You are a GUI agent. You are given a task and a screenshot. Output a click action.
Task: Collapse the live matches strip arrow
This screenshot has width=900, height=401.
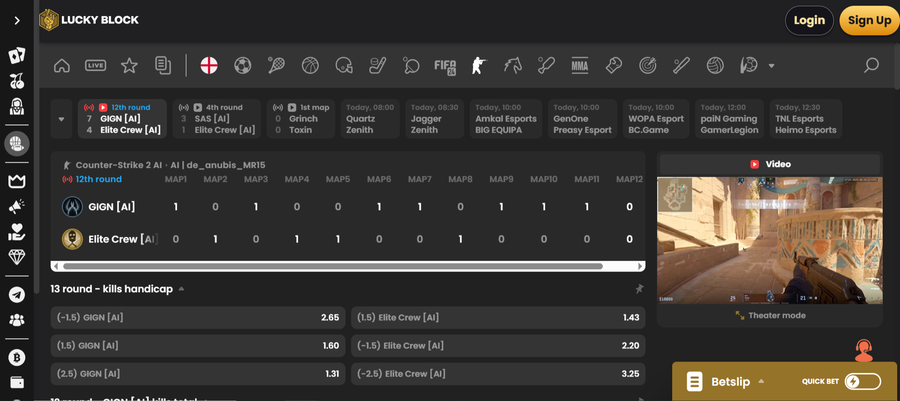[60, 119]
